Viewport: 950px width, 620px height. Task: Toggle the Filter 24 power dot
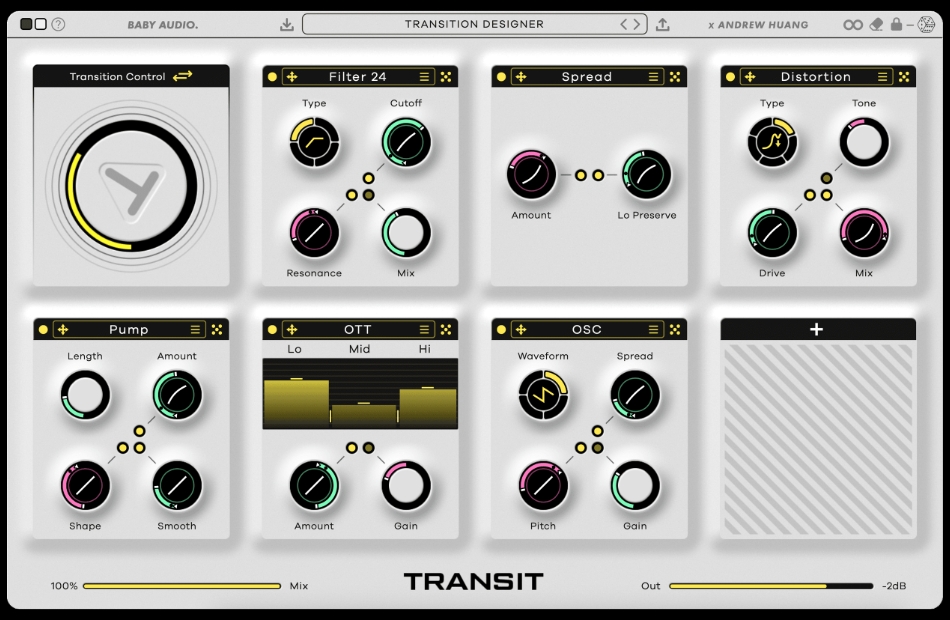coord(272,76)
